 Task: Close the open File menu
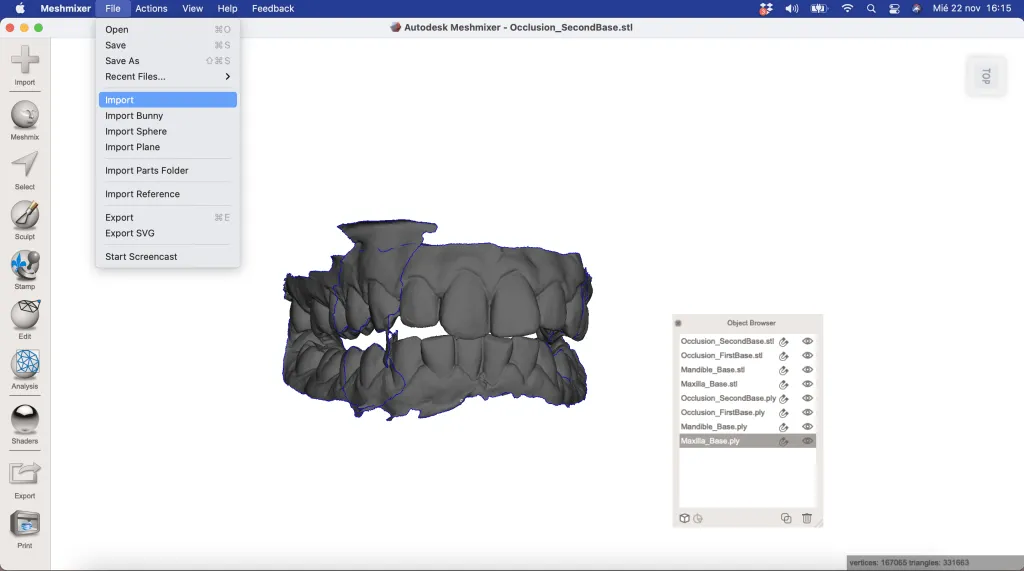click(112, 8)
